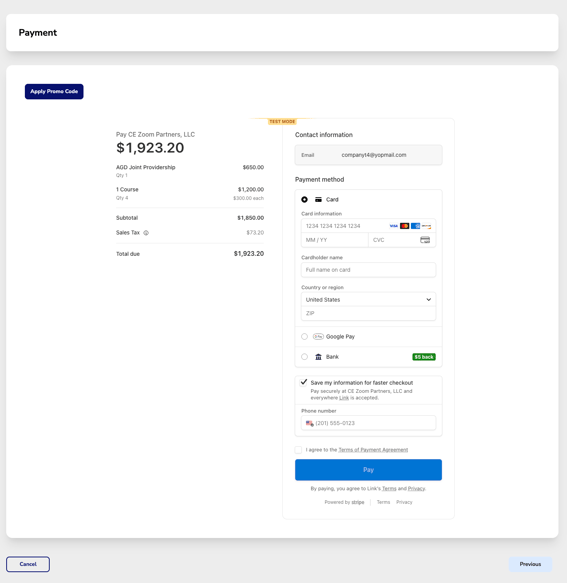Open the United States country dropdown
Viewport: 567px width, 583px height.
coord(368,300)
